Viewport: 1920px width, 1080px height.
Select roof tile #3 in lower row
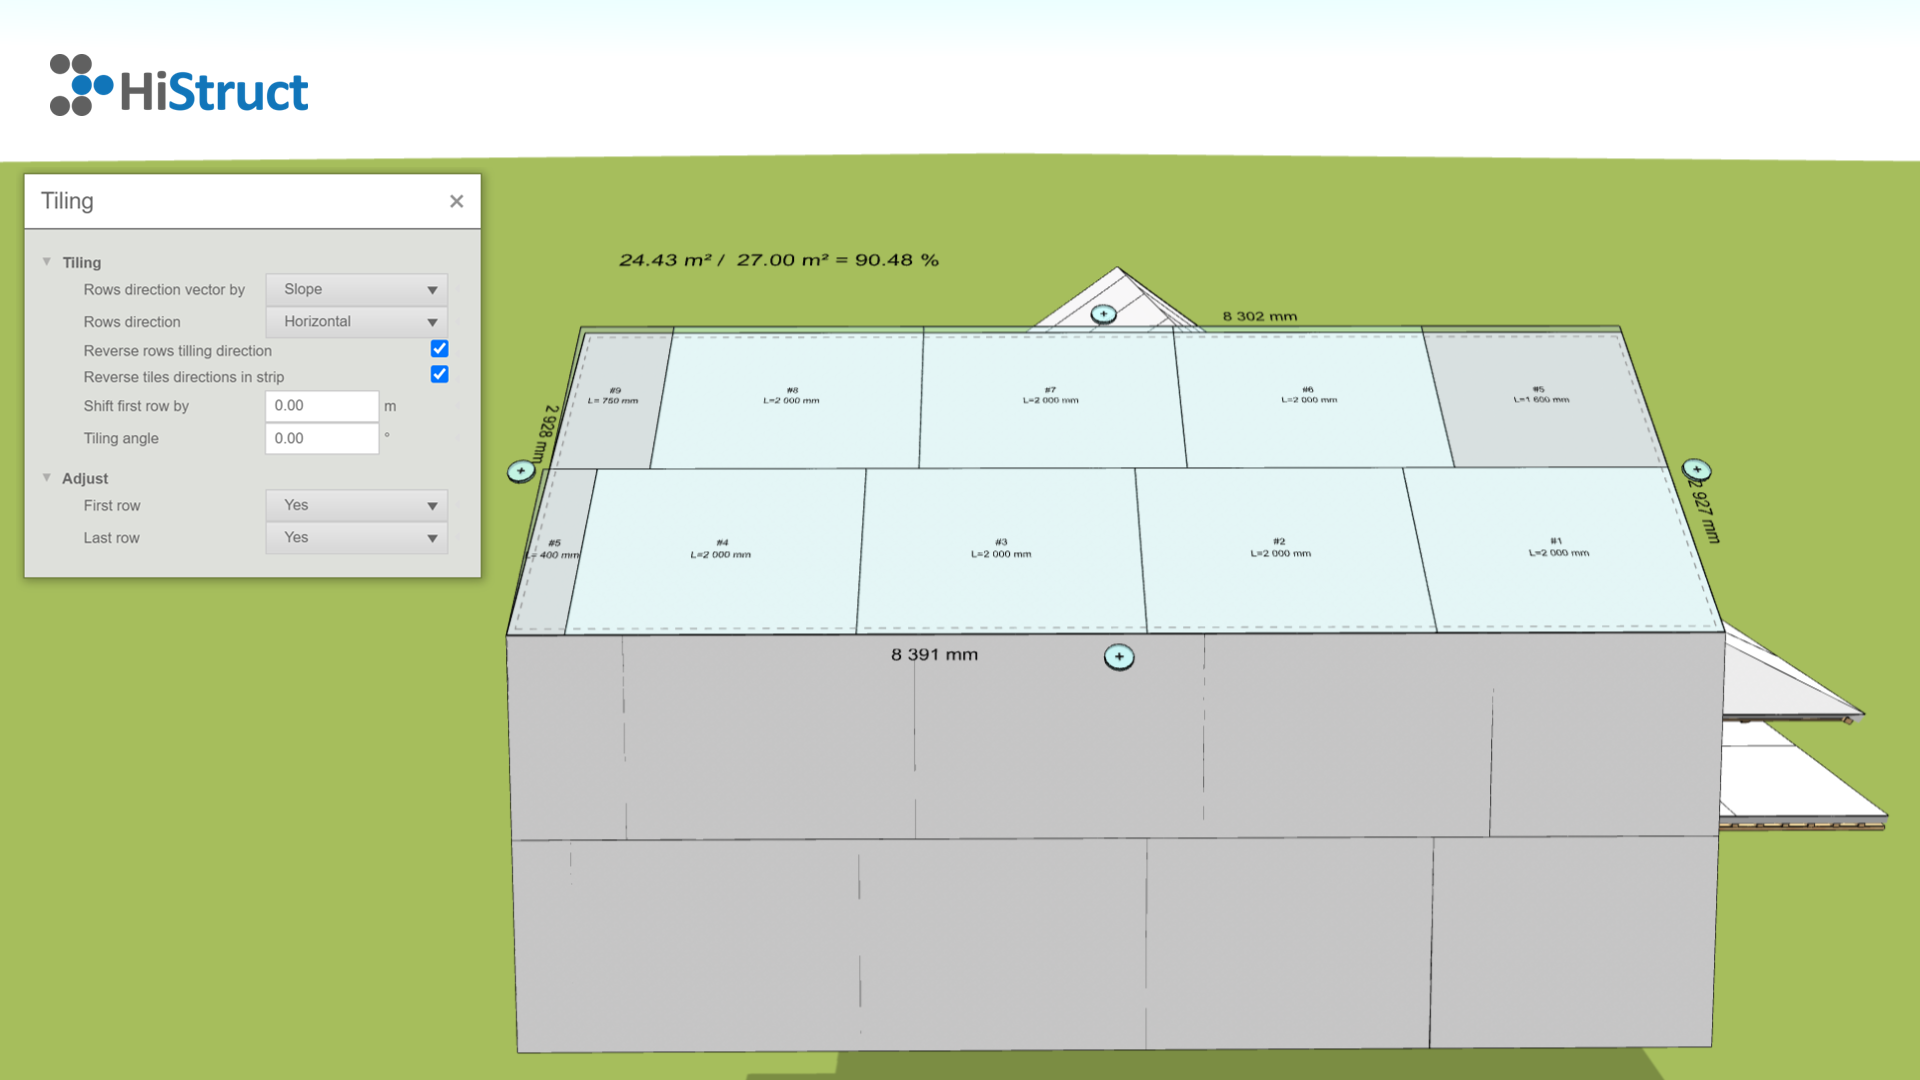(x=1000, y=548)
